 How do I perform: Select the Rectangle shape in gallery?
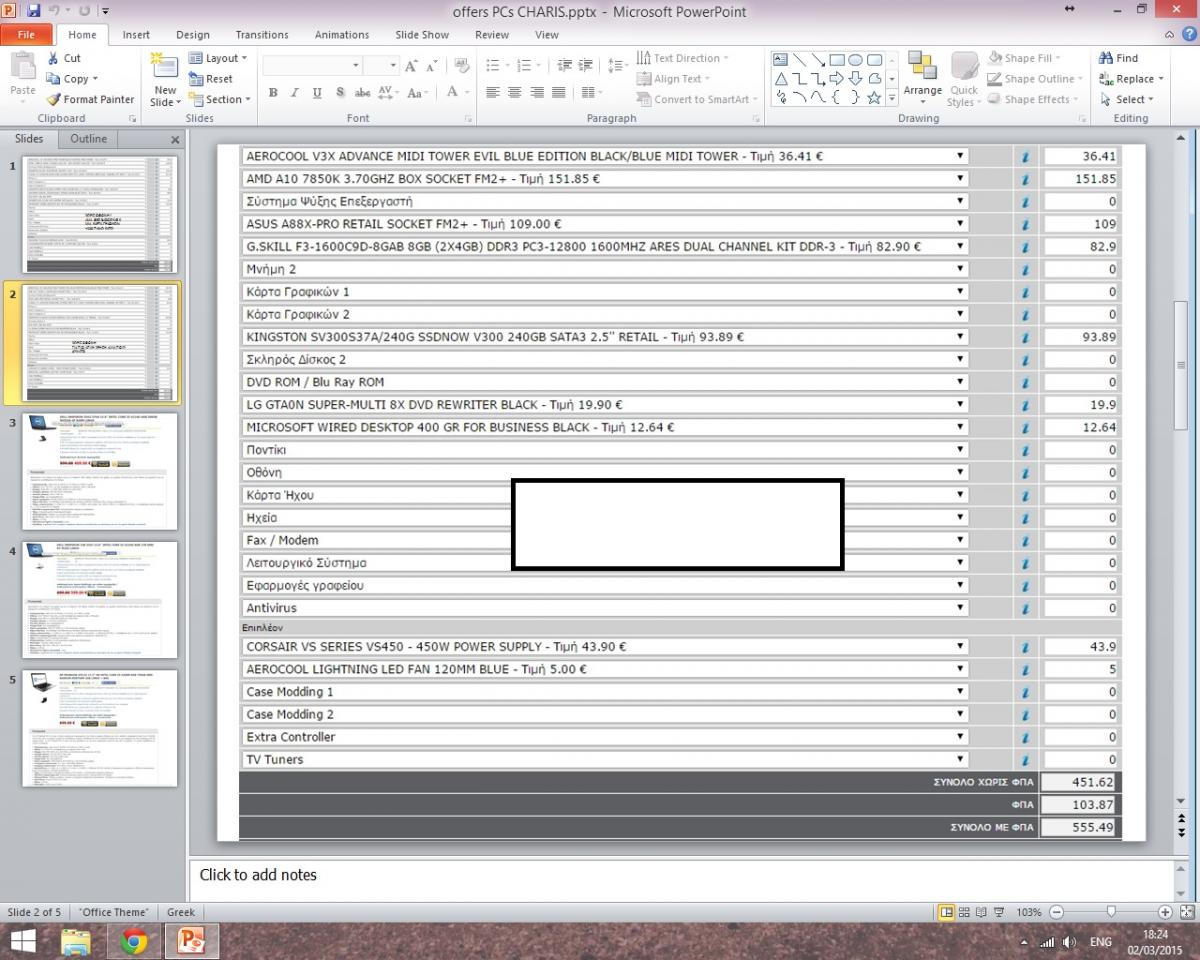click(x=838, y=59)
